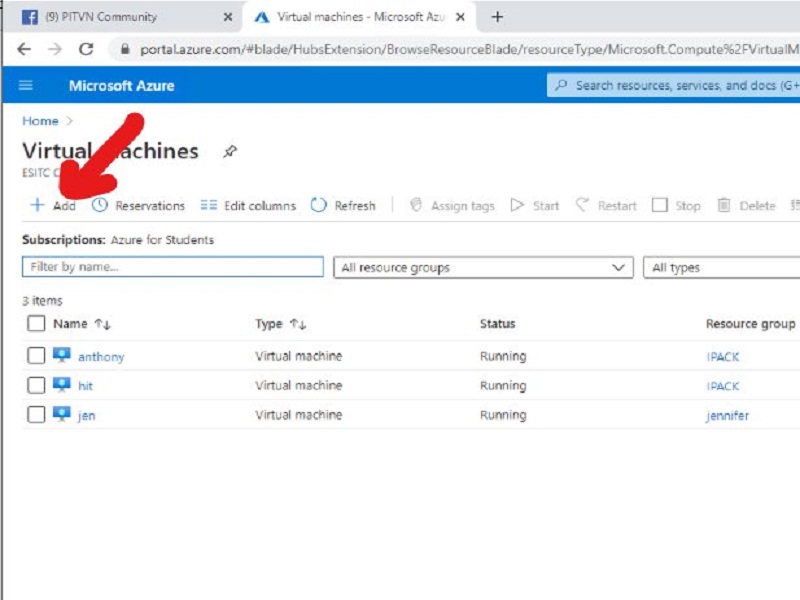Image resolution: width=800 pixels, height=600 pixels.
Task: Click the Add plus icon
Action: (x=37, y=205)
